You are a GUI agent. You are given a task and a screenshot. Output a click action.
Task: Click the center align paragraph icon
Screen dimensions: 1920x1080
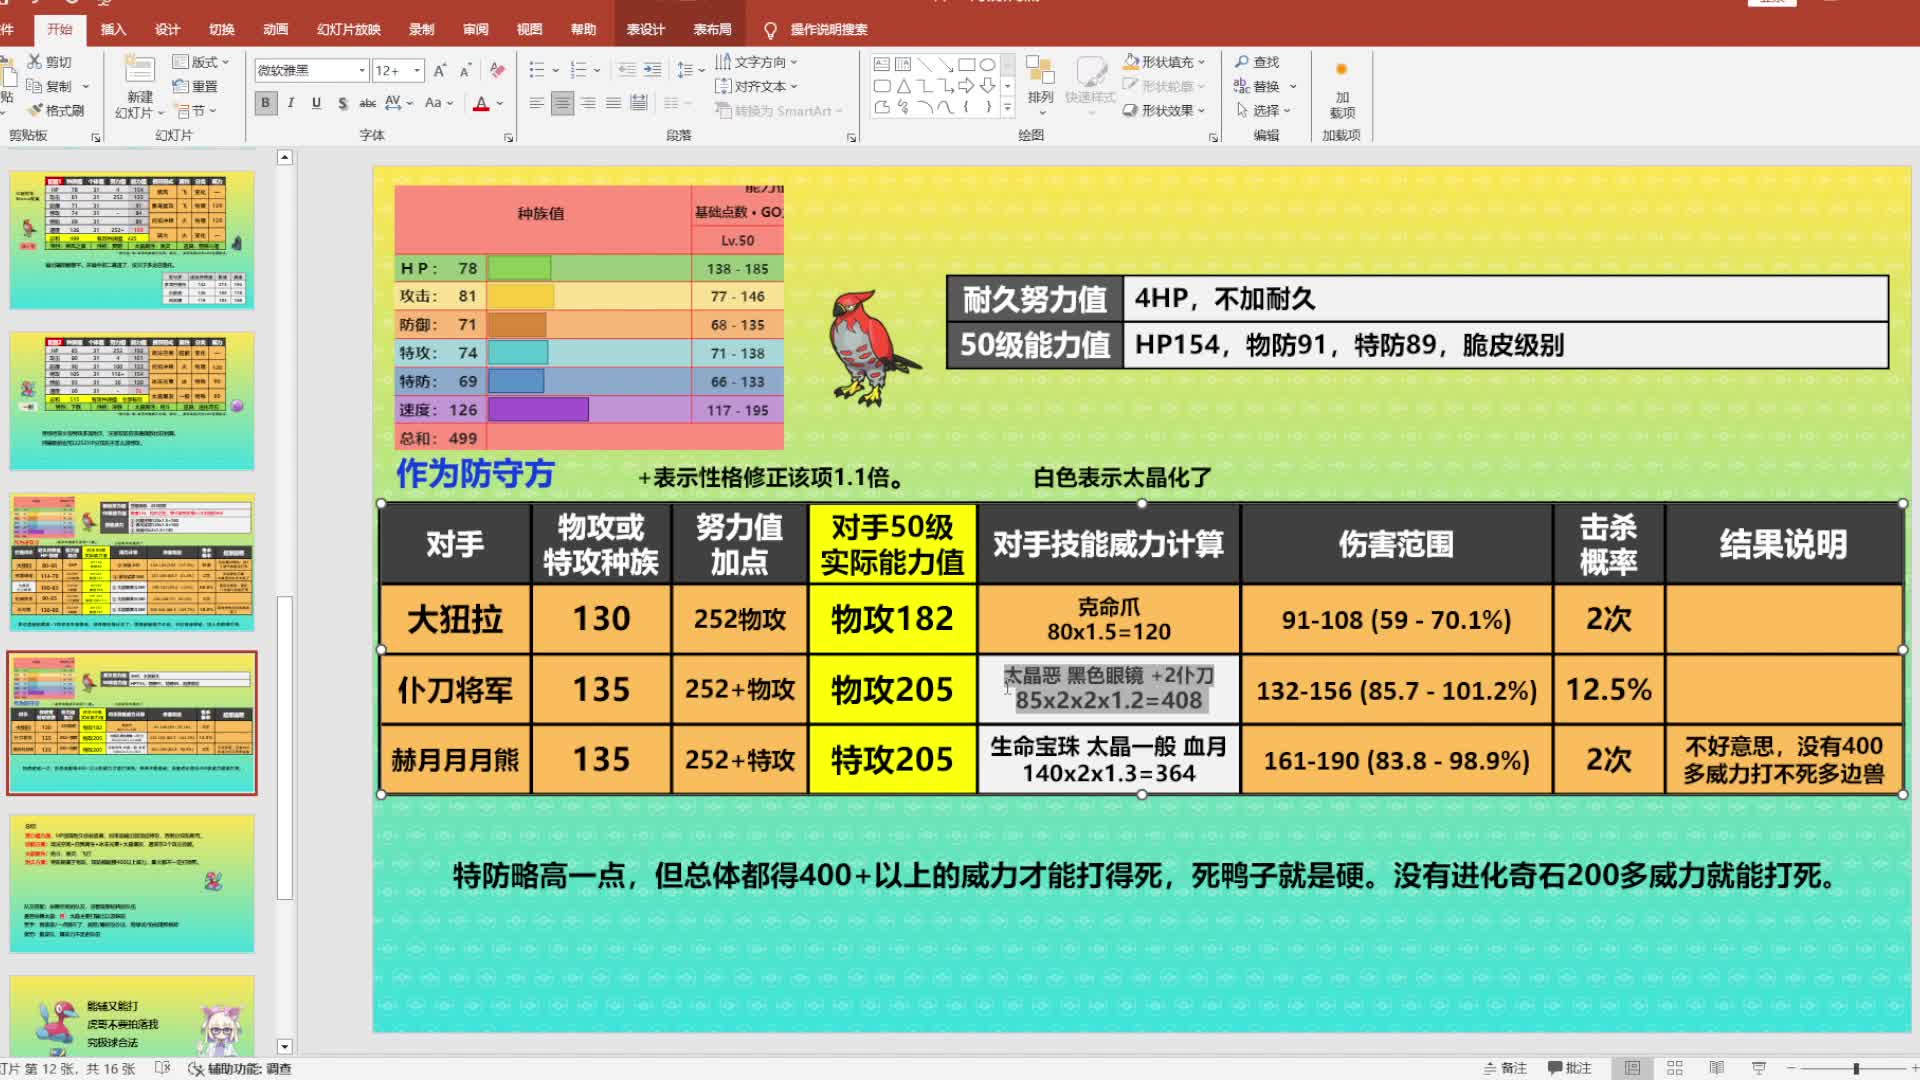562,103
